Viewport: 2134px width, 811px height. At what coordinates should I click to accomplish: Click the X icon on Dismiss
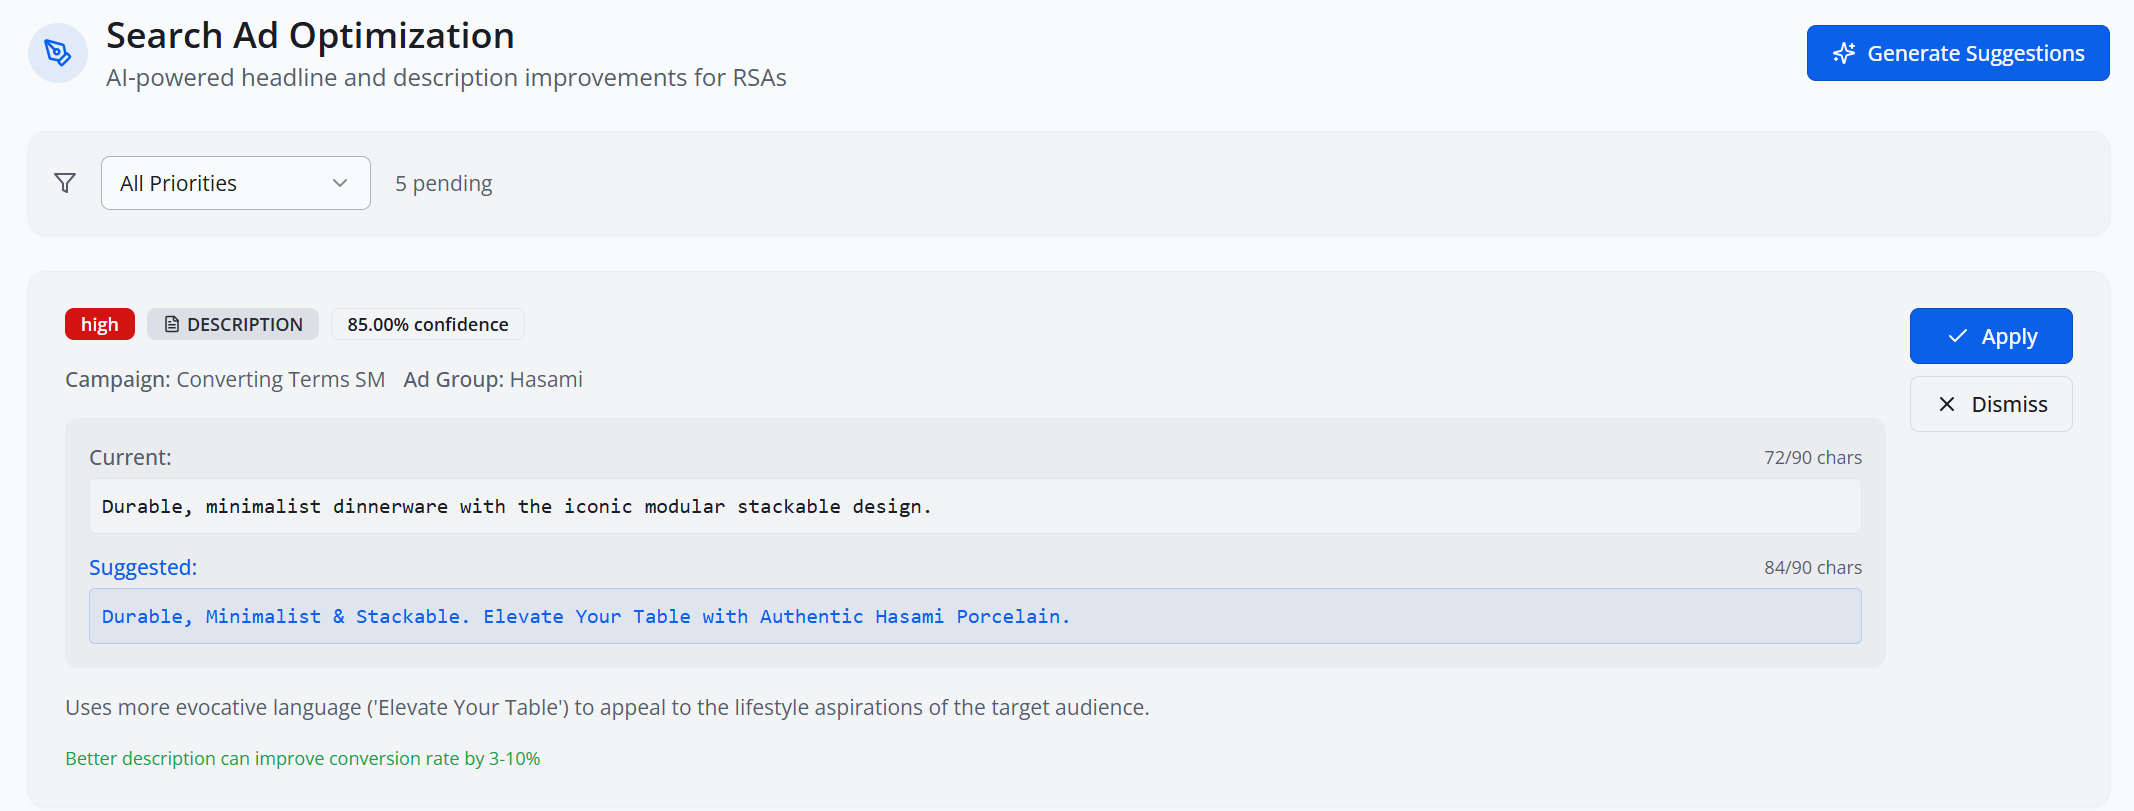[1947, 404]
